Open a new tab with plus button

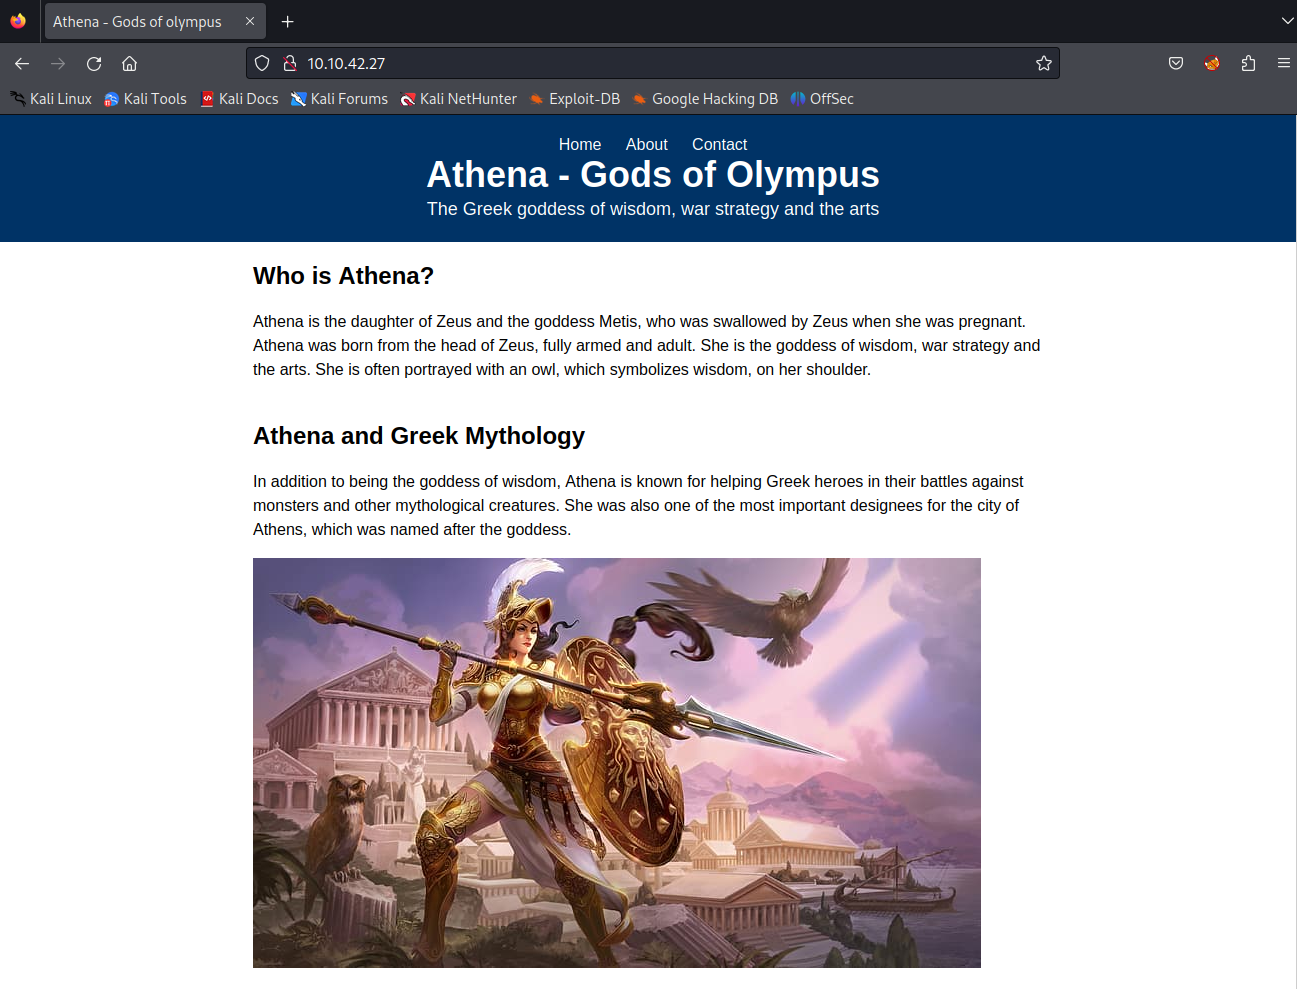[288, 21]
